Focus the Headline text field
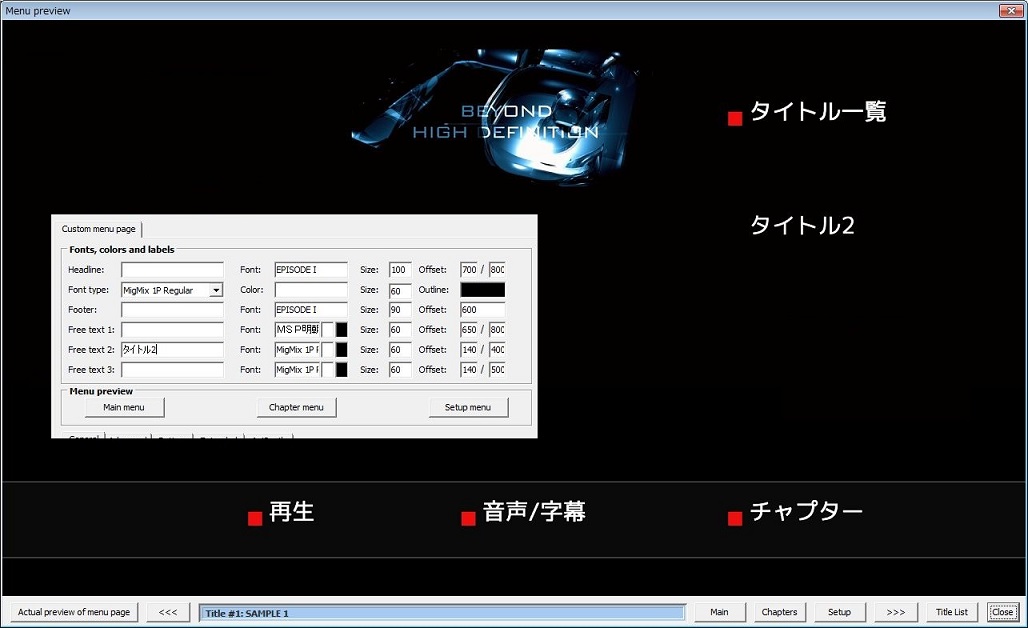This screenshot has height=628, width=1028. [172, 269]
